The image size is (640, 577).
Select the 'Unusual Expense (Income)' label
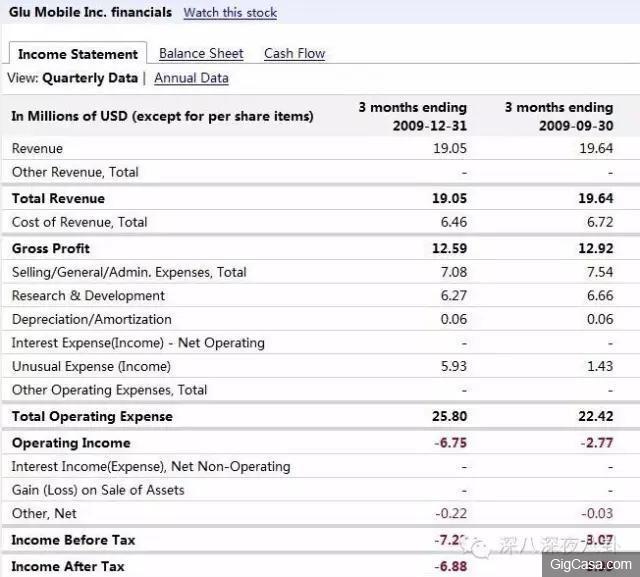91,366
